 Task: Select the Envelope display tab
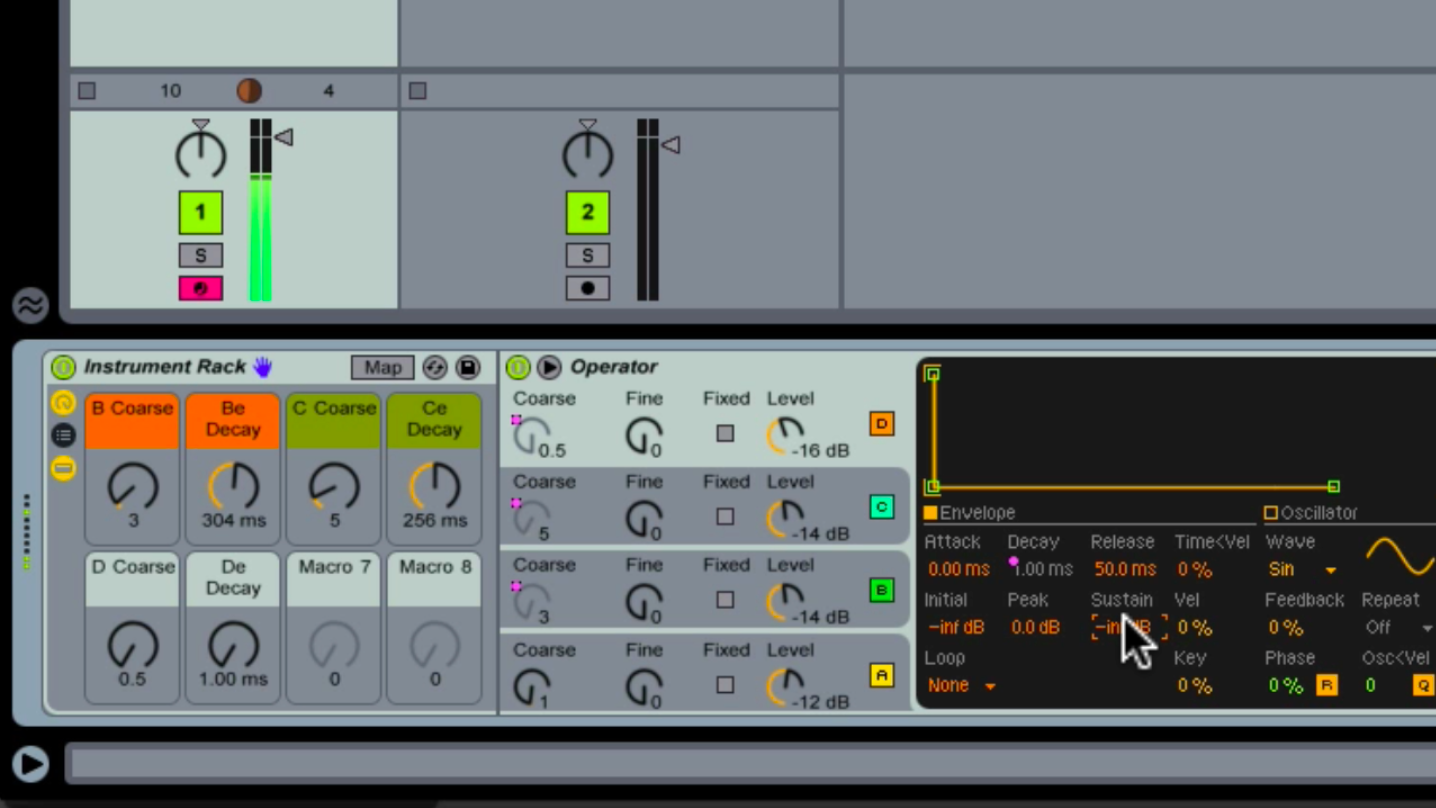coord(969,513)
